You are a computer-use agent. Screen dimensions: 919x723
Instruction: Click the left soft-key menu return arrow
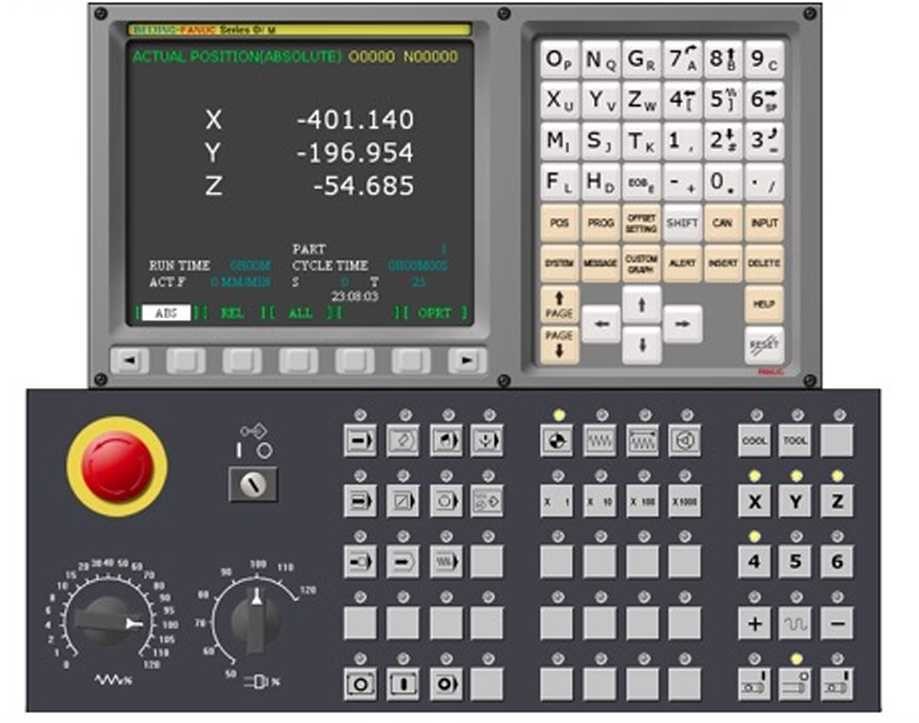pyautogui.click(x=129, y=361)
